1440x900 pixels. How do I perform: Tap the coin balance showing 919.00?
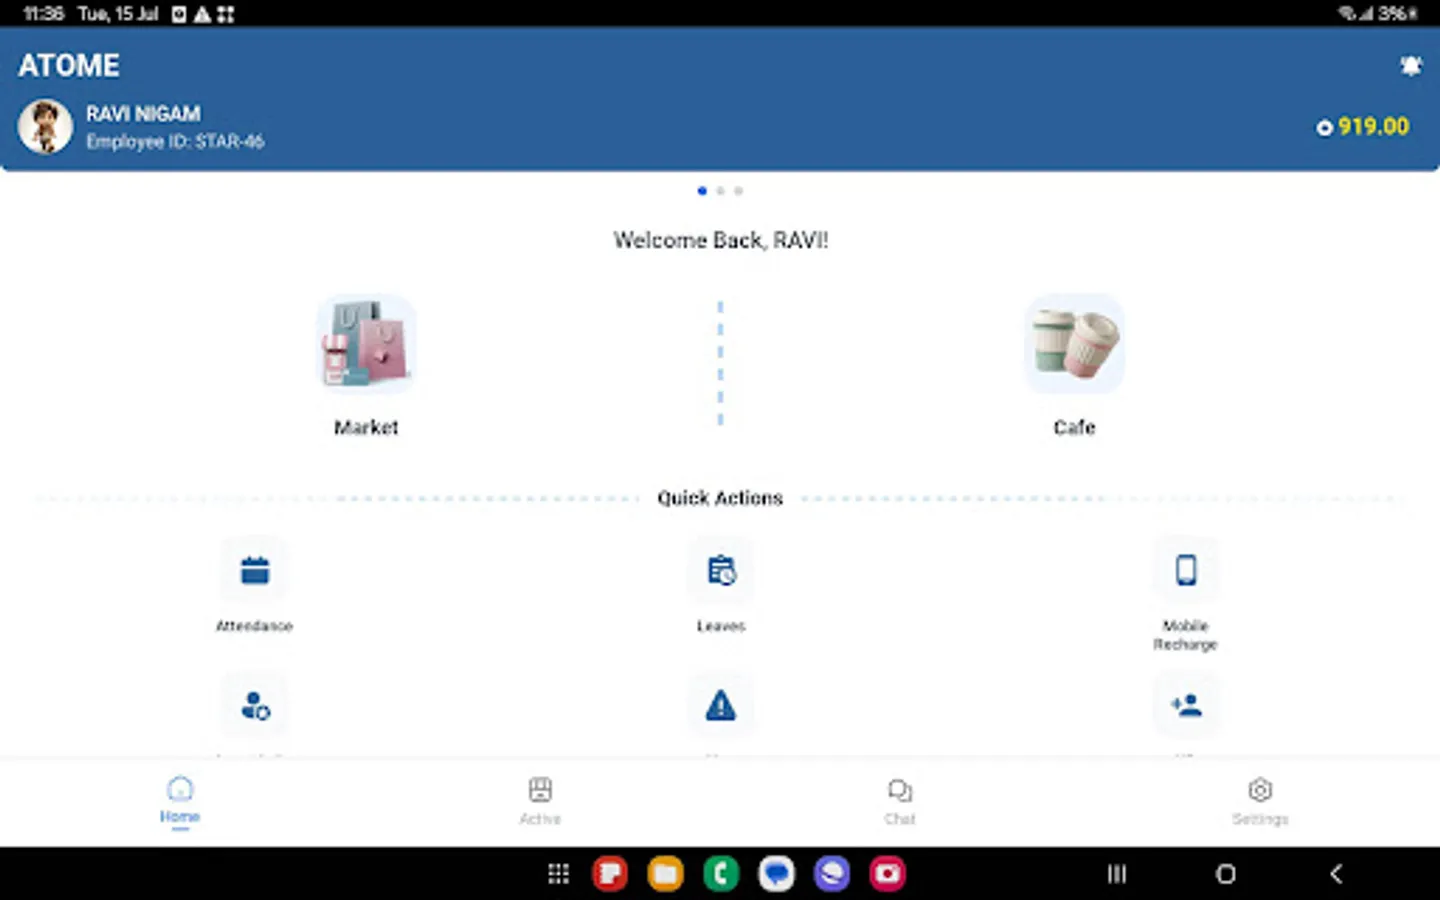pyautogui.click(x=1361, y=127)
